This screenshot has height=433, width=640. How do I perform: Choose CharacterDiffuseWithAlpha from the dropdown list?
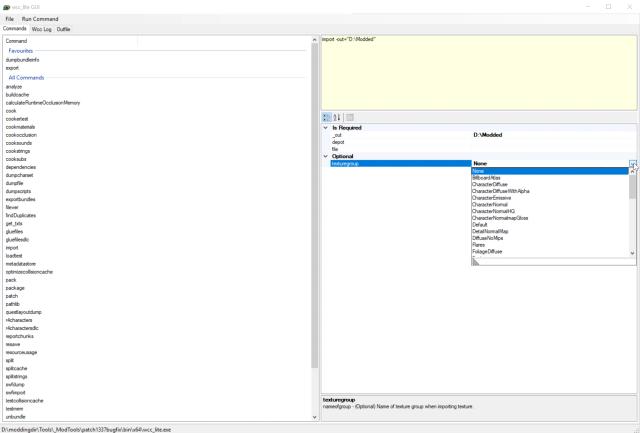click(x=550, y=191)
